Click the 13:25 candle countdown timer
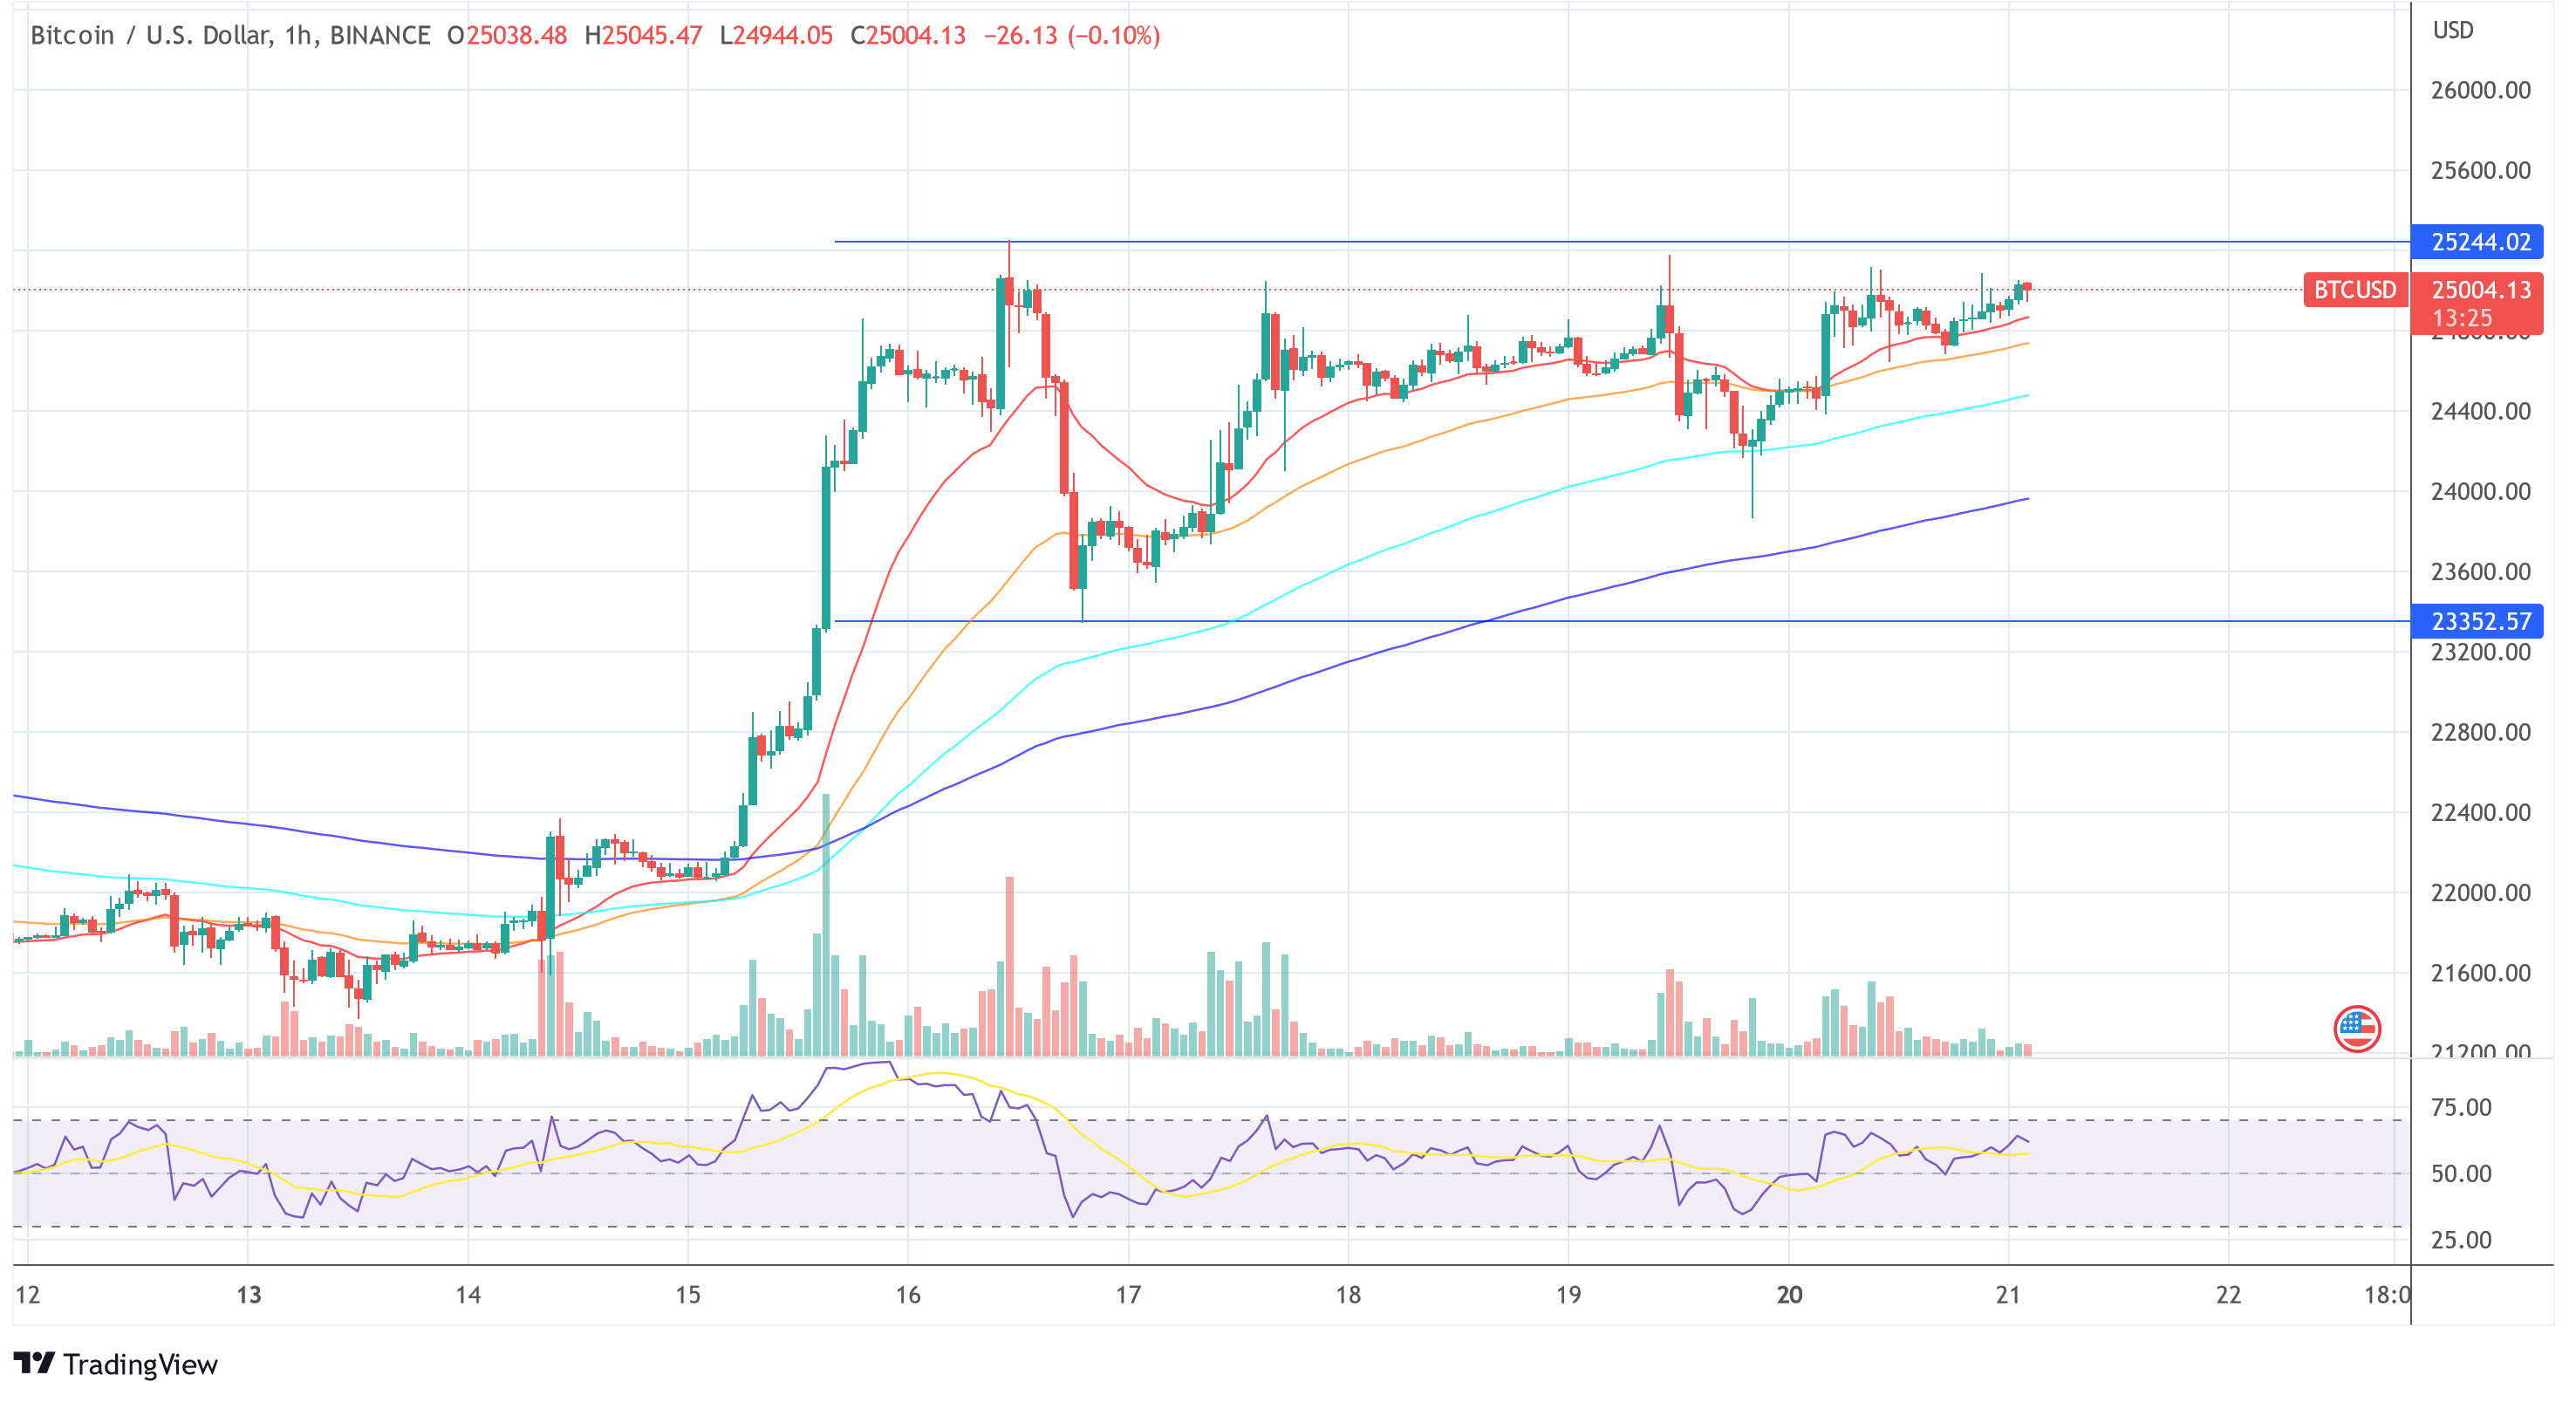This screenshot has width=2576, height=1402. tap(2462, 318)
